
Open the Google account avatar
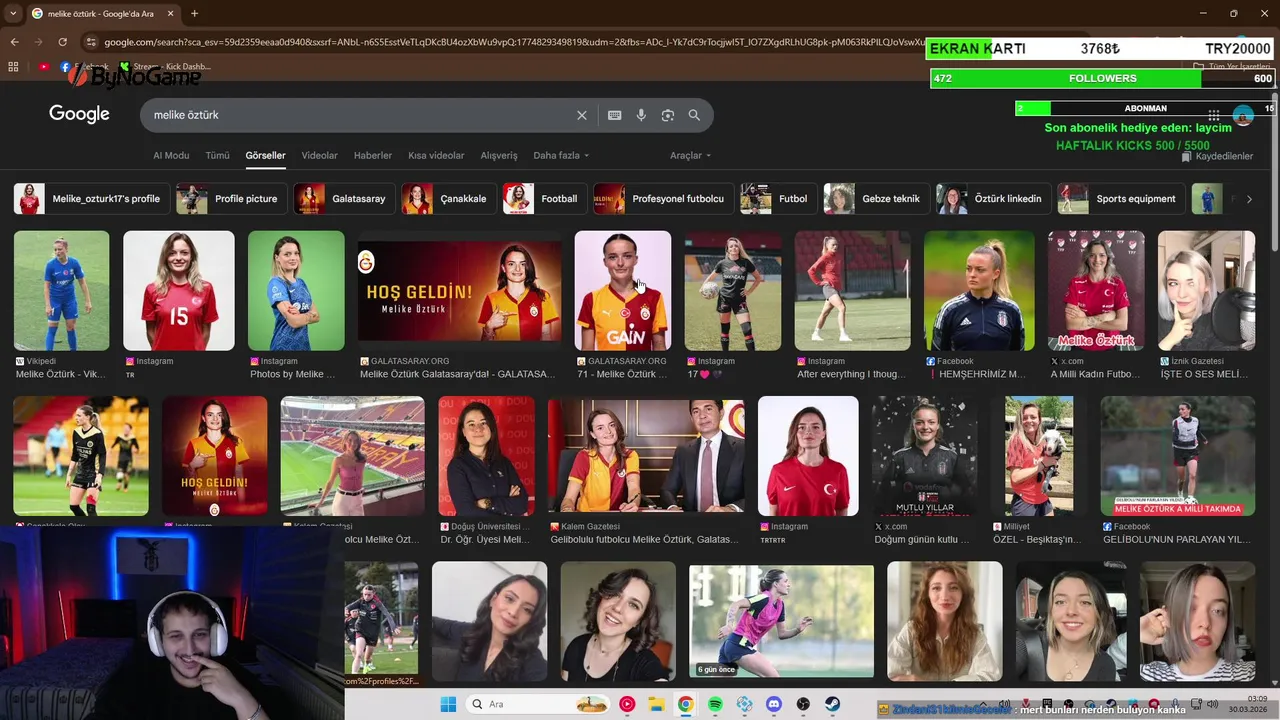pos(1243,115)
